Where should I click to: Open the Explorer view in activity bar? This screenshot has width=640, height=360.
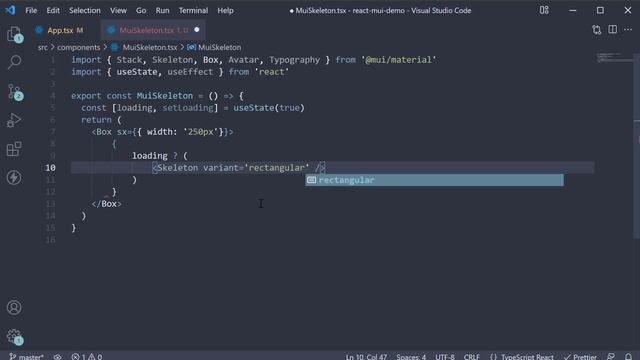pos(14,34)
